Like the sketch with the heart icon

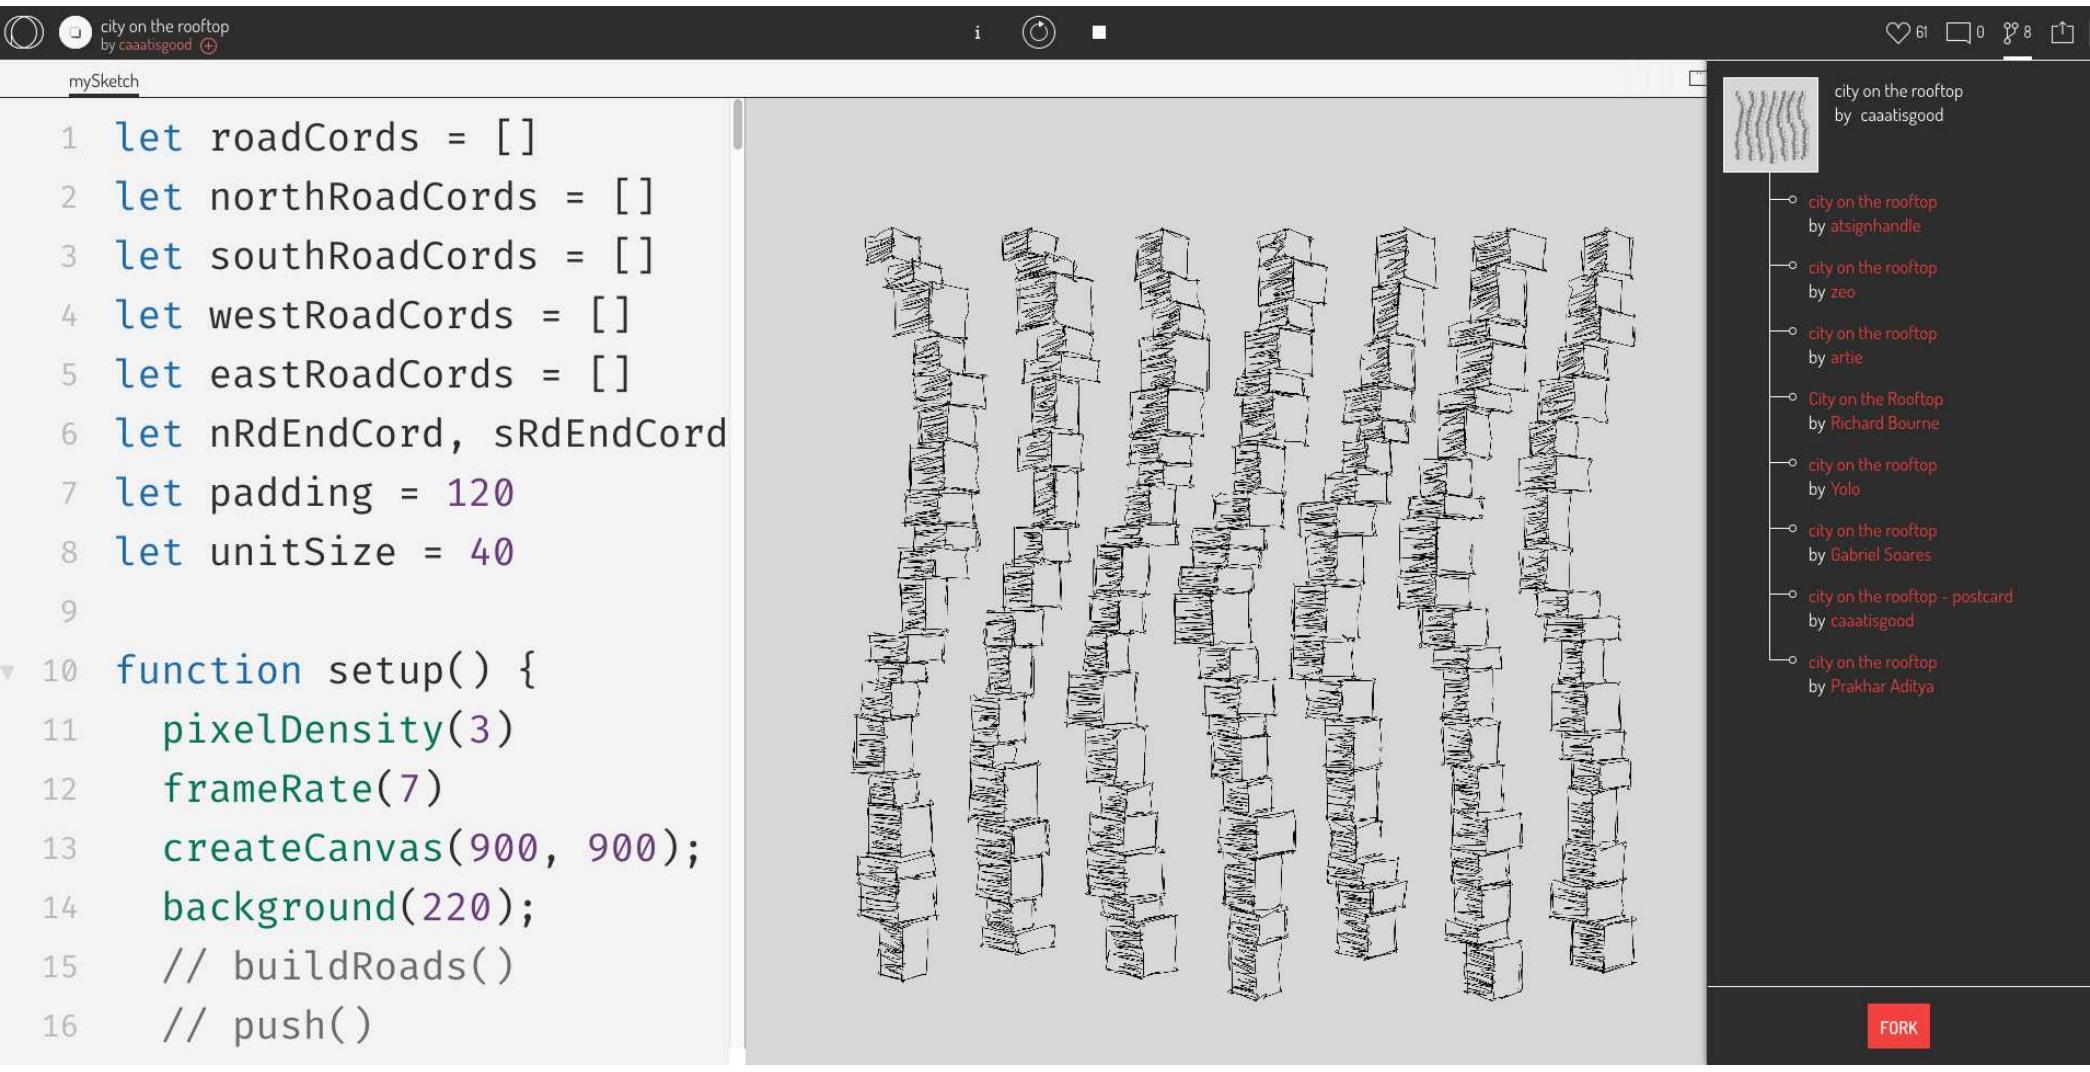[x=1897, y=32]
